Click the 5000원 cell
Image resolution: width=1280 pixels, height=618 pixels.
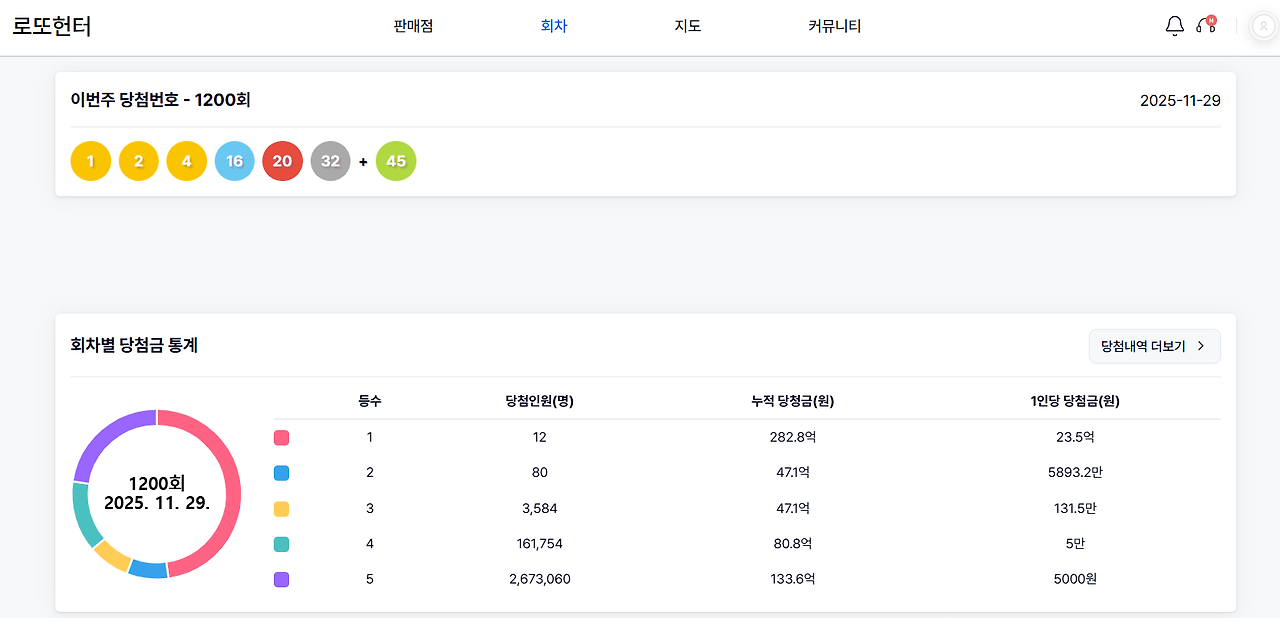1075,579
